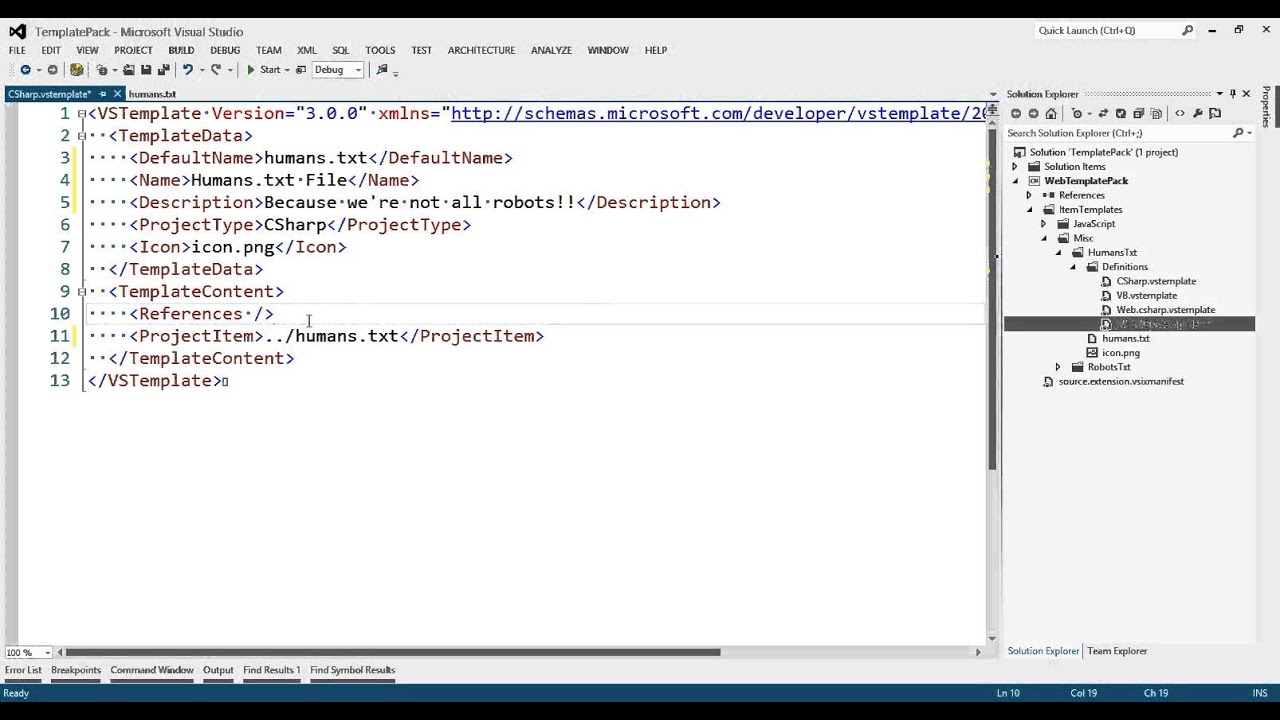Expand the References node in Solution Explorer
This screenshot has height=720, width=1280.
[1029, 196]
